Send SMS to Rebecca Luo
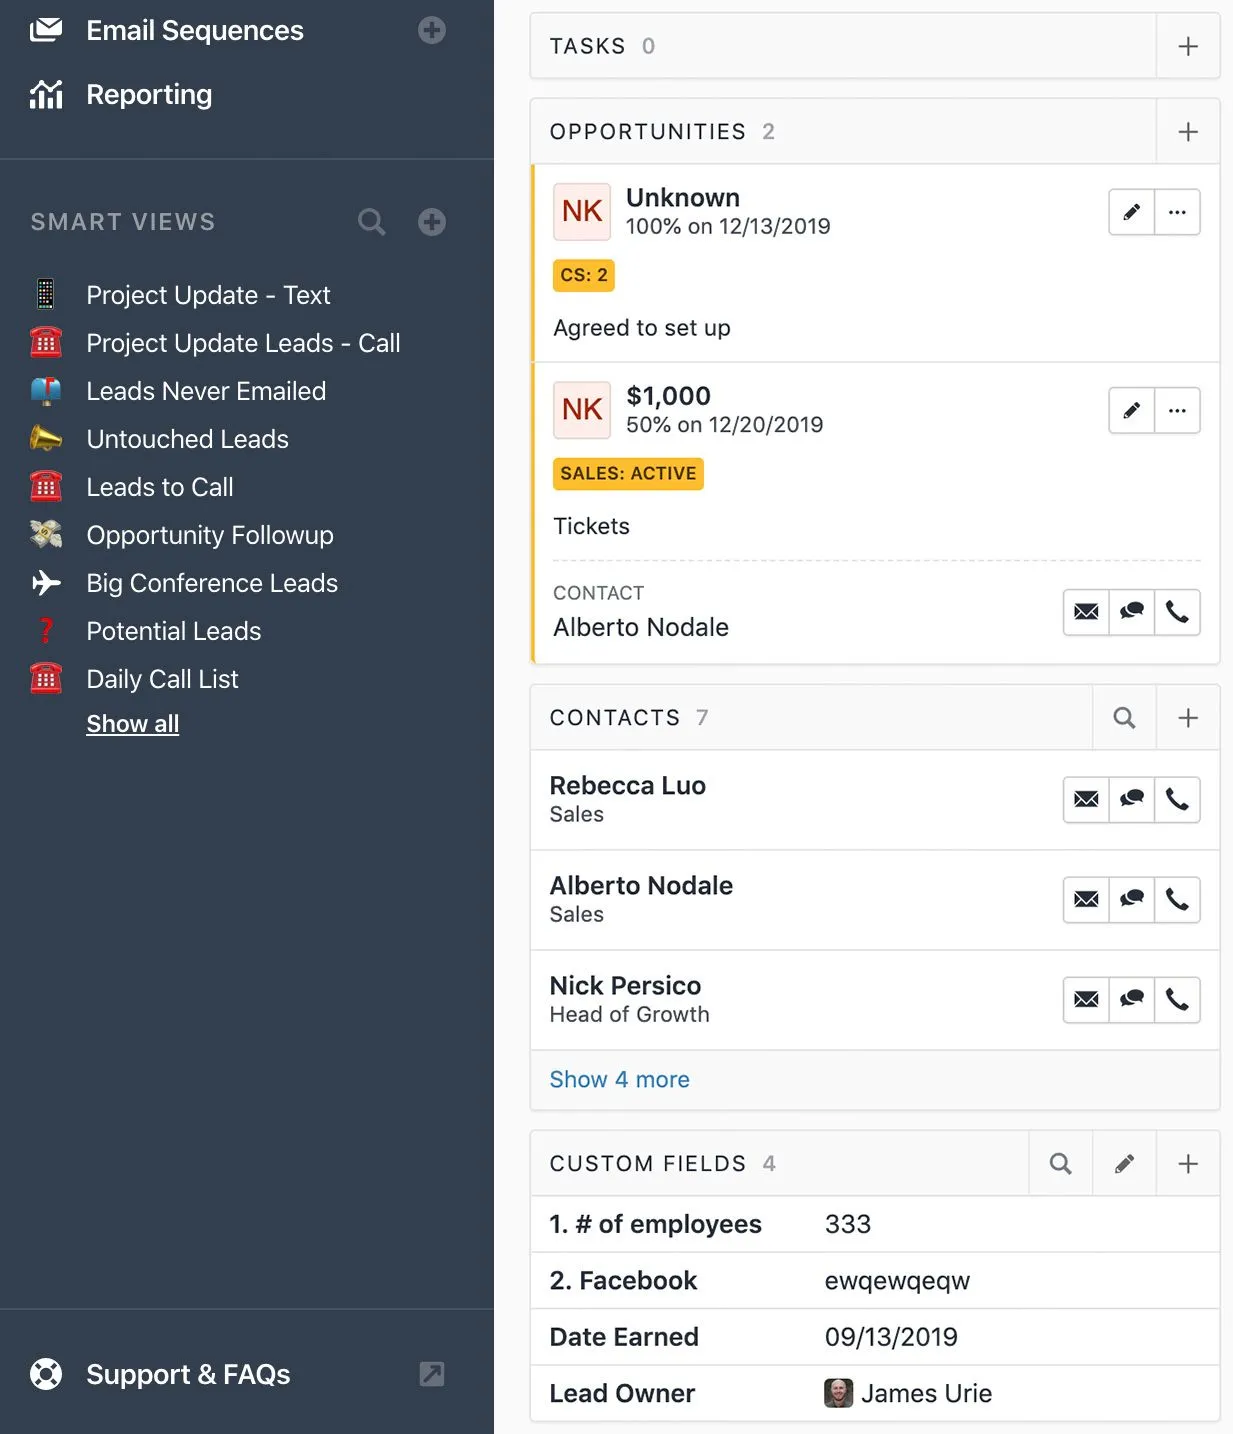The image size is (1233, 1434). click(1131, 799)
